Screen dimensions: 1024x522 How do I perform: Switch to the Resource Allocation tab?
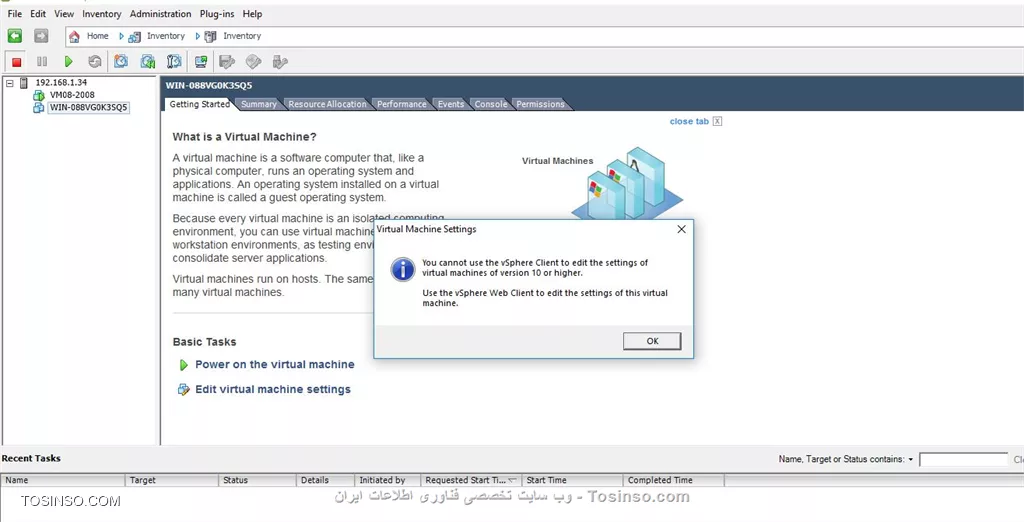[327, 104]
